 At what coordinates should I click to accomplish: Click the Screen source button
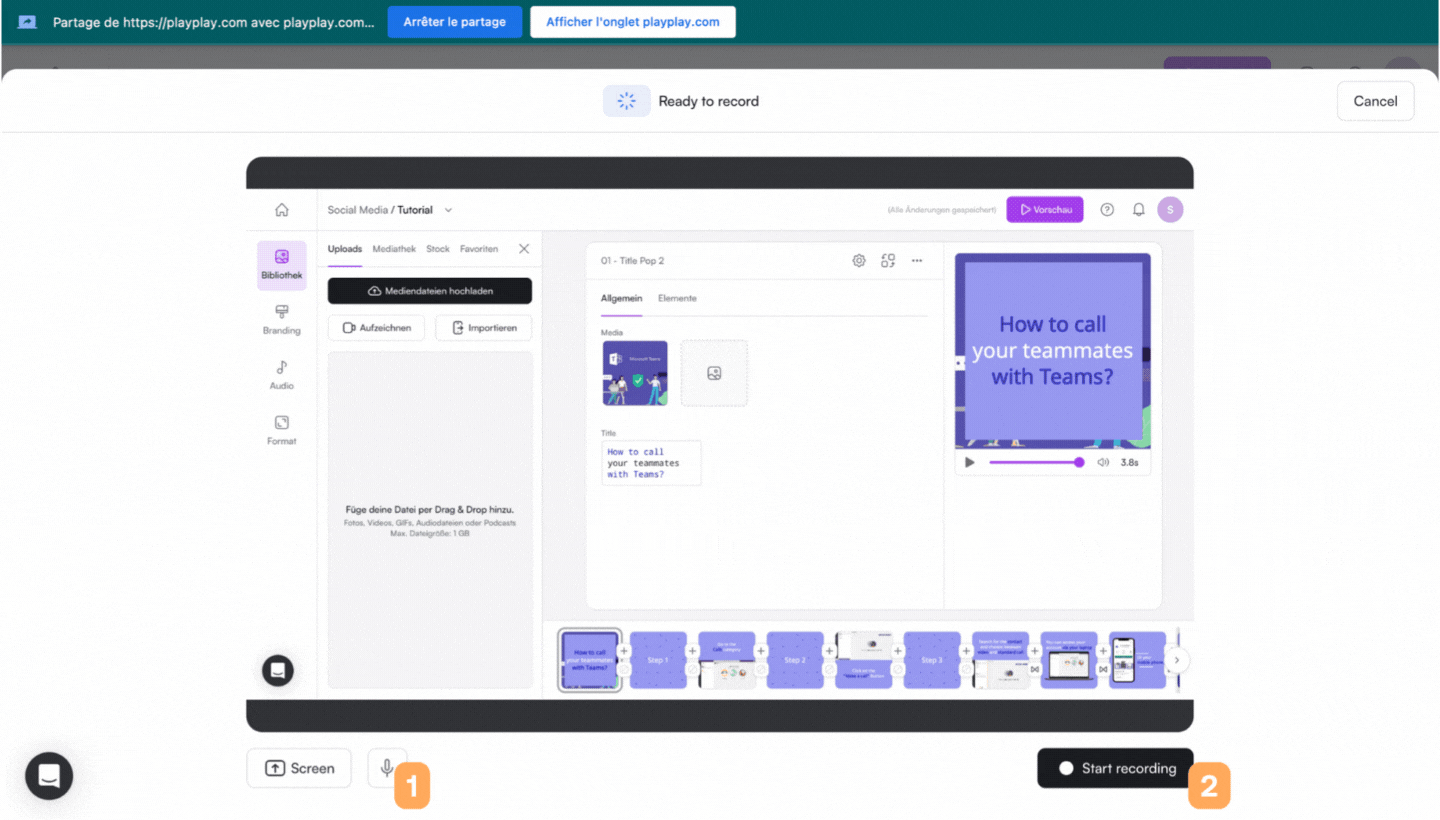pos(299,768)
